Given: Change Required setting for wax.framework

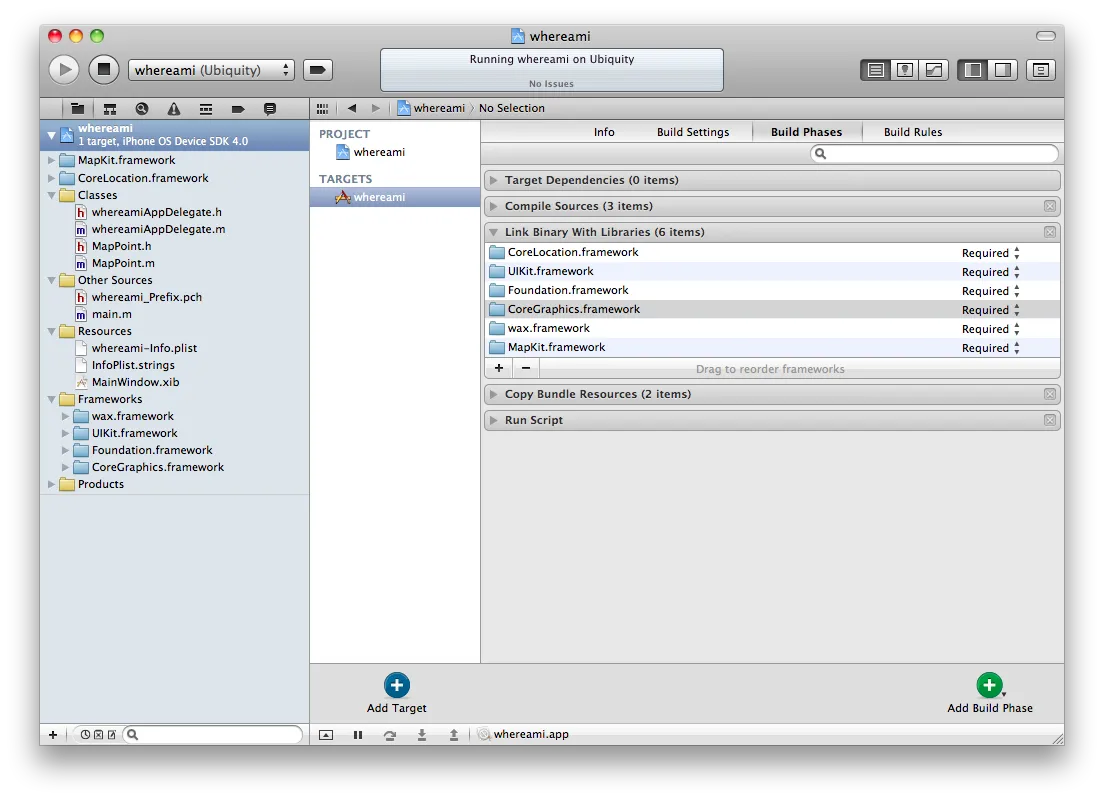Looking at the screenshot, I should (991, 329).
